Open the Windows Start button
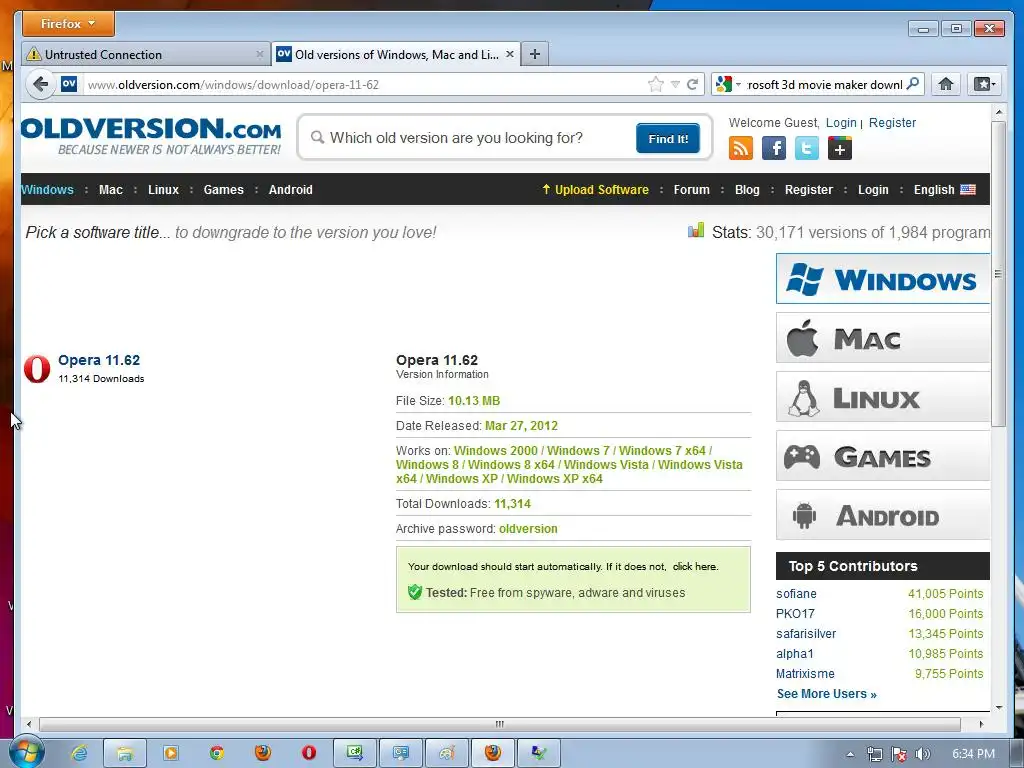1024x768 pixels. click(25, 752)
